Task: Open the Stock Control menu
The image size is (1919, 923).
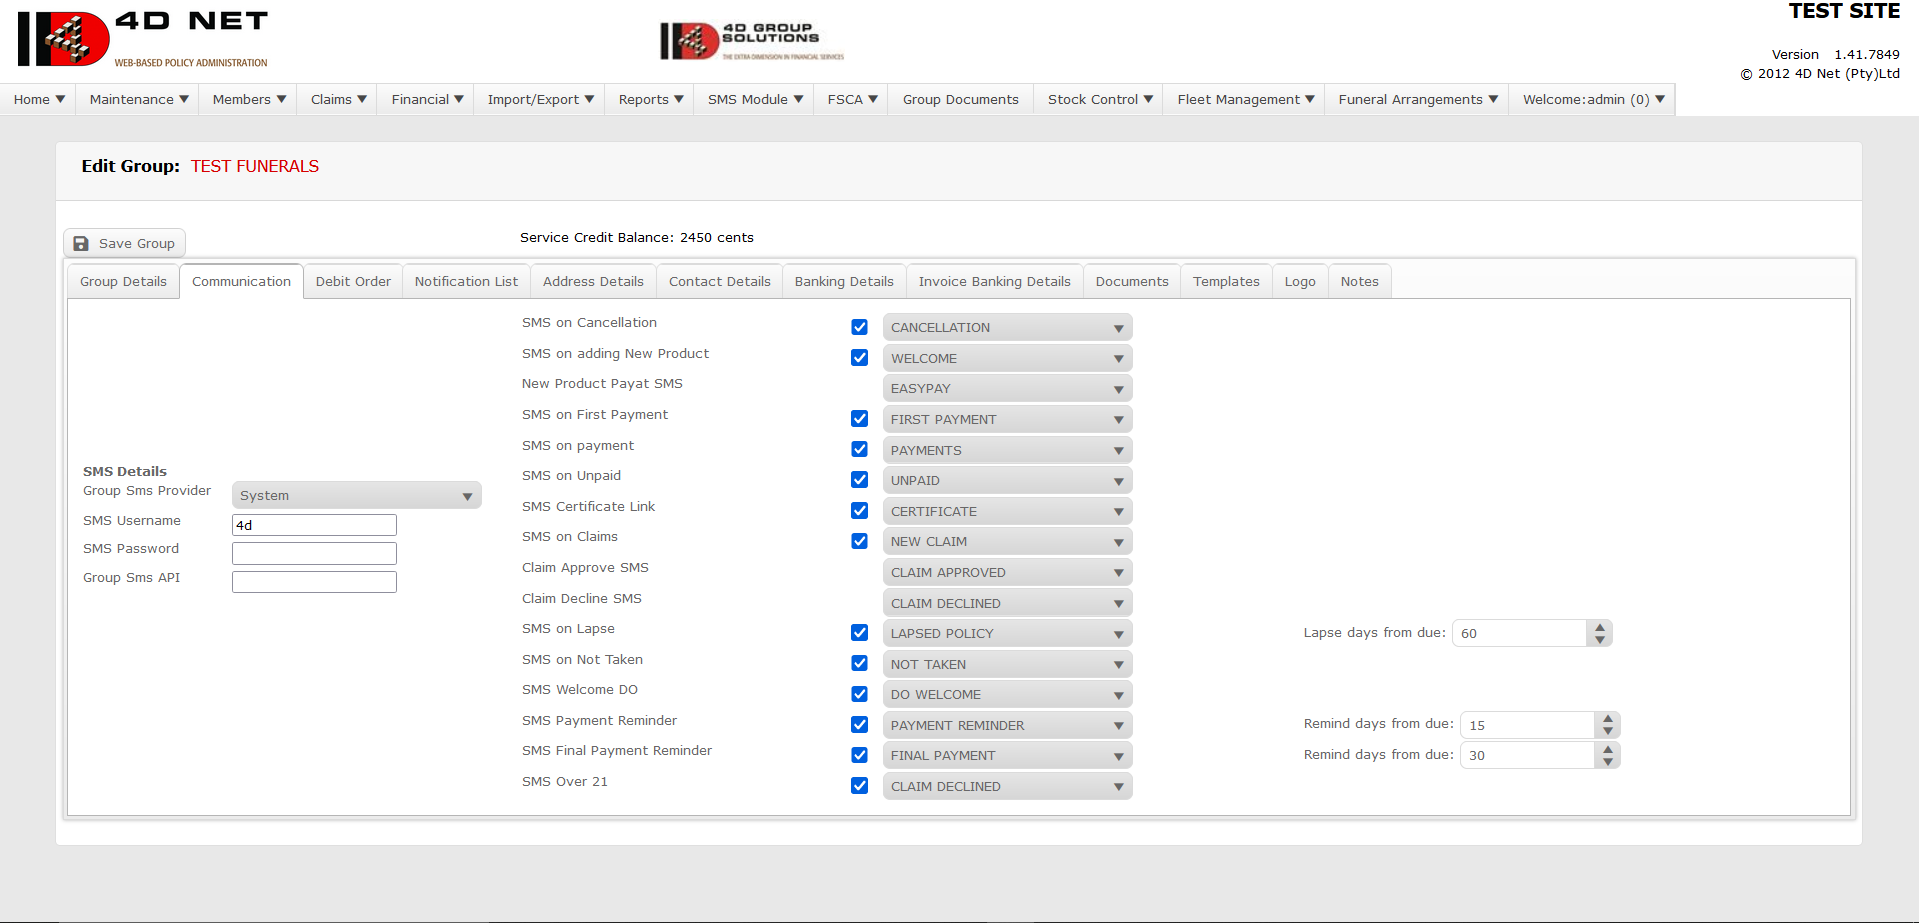Action: click(x=1100, y=99)
